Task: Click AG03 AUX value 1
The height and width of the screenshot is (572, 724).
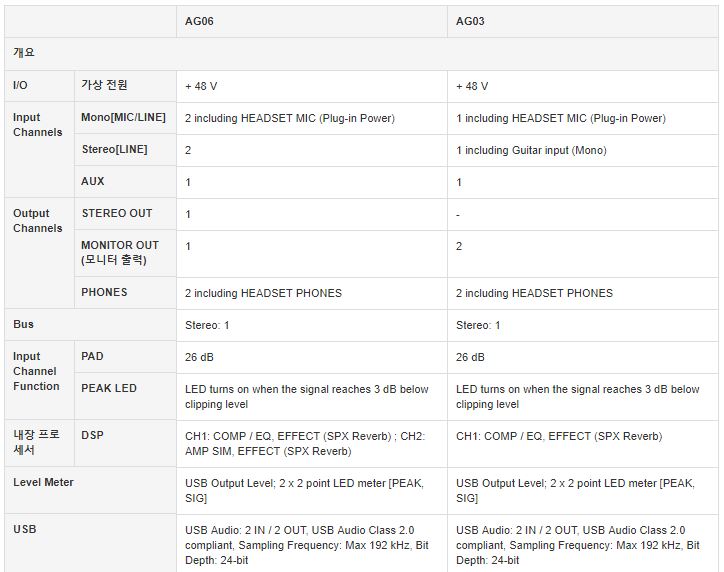Action: click(x=459, y=182)
